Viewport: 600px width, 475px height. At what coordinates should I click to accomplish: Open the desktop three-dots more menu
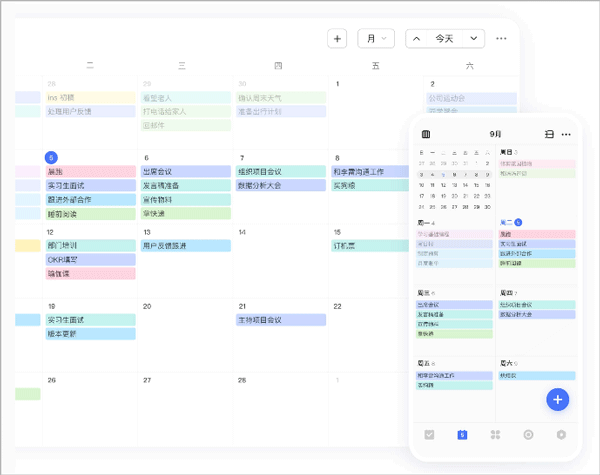(502, 39)
